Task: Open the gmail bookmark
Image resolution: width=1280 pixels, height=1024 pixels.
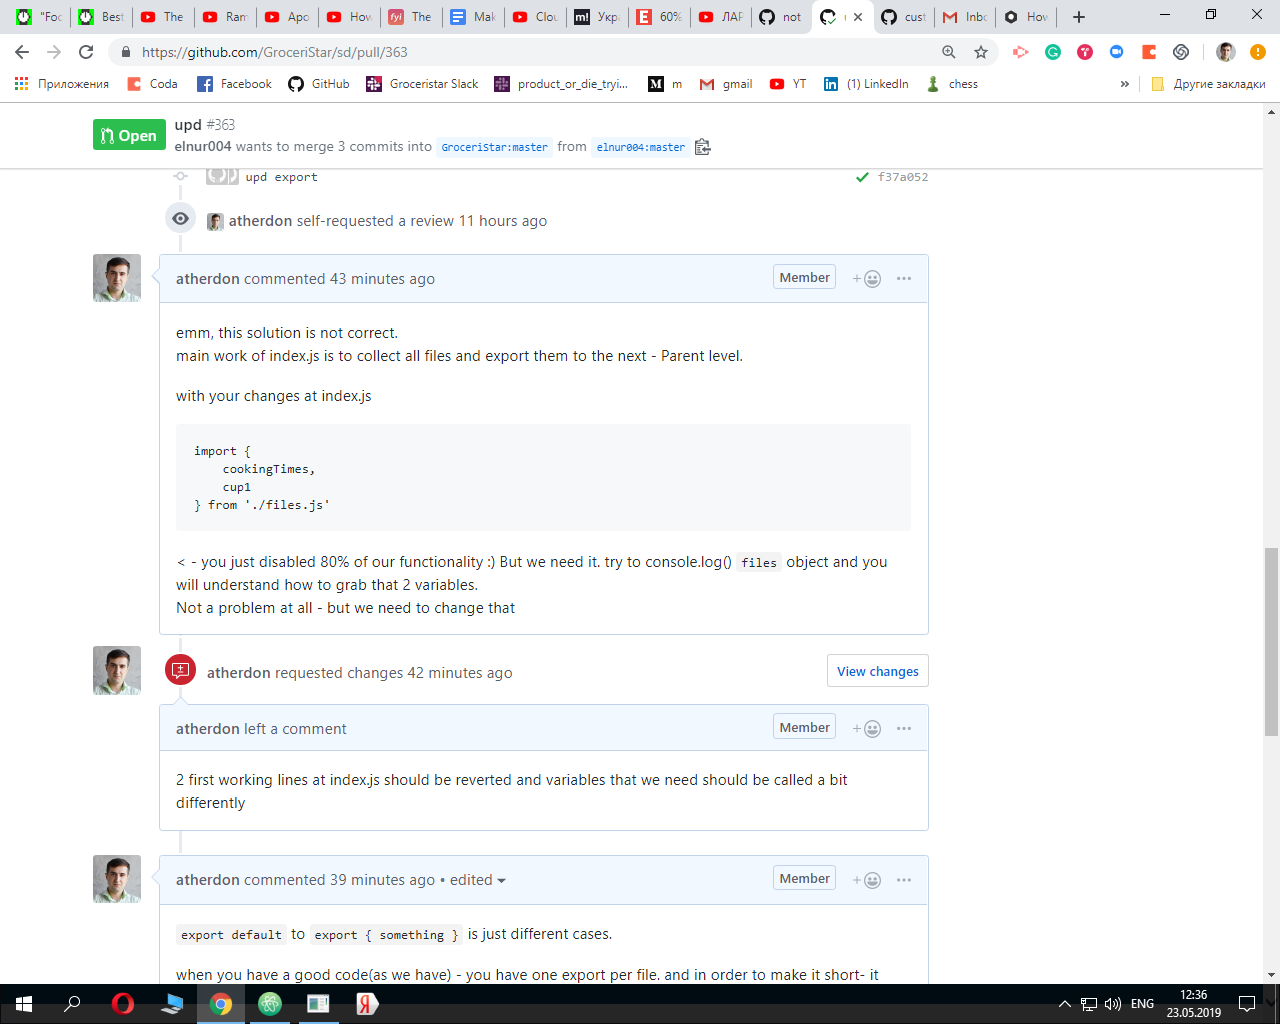Action: [726, 84]
